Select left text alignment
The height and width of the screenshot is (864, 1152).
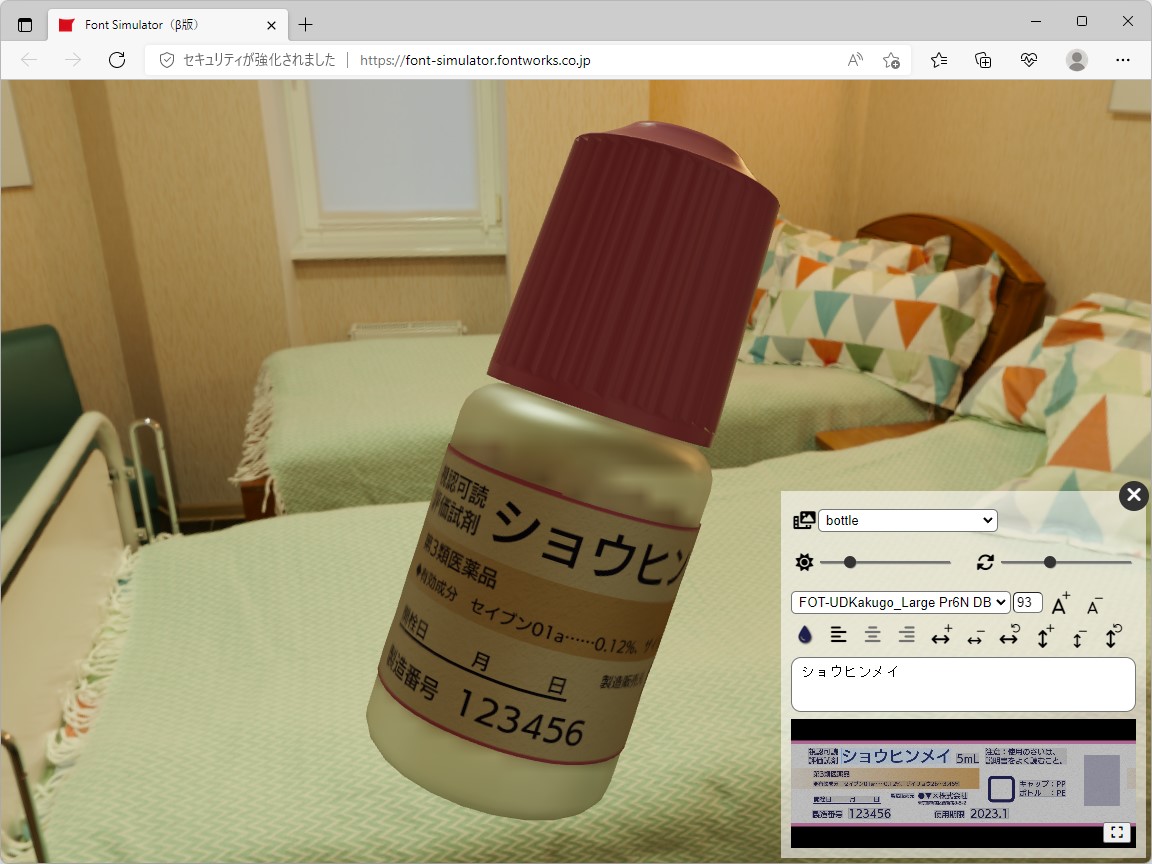pyautogui.click(x=838, y=635)
